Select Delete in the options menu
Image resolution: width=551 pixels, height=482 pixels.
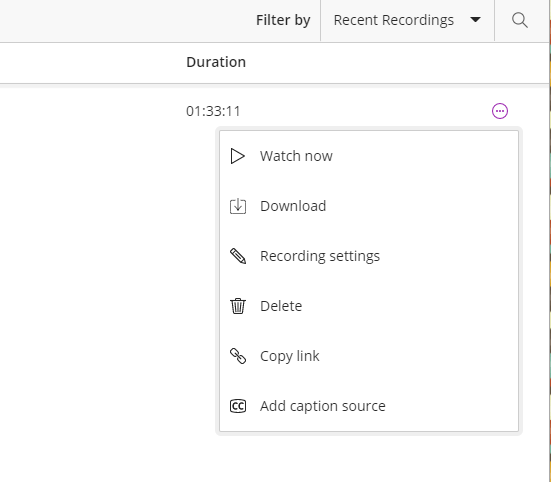point(369,306)
